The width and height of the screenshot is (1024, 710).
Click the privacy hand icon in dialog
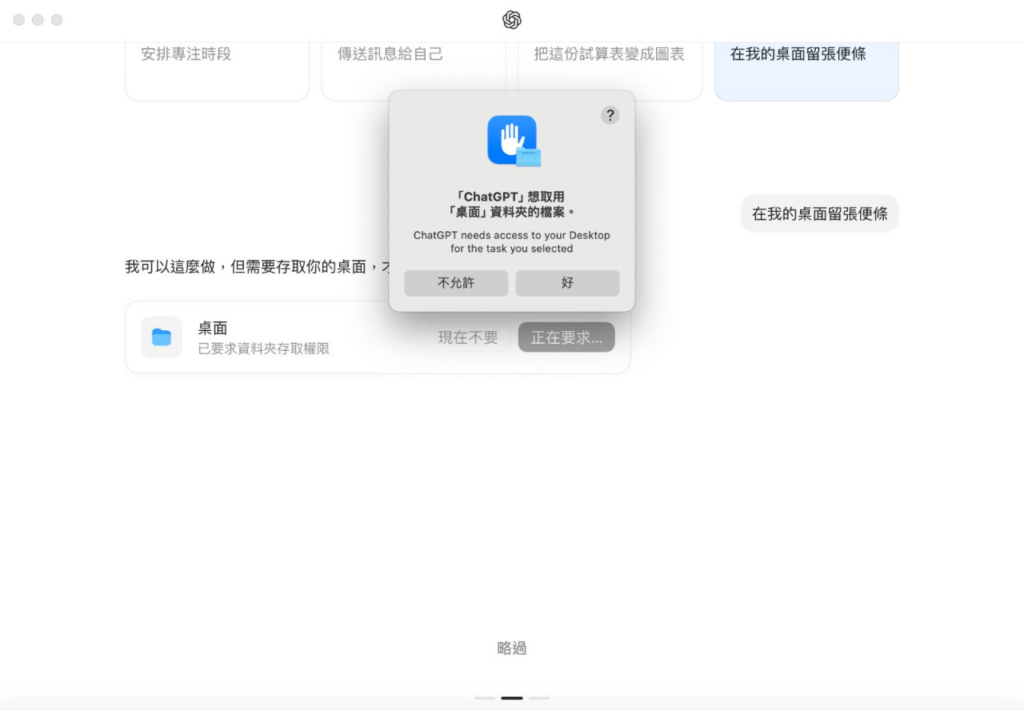(x=513, y=141)
